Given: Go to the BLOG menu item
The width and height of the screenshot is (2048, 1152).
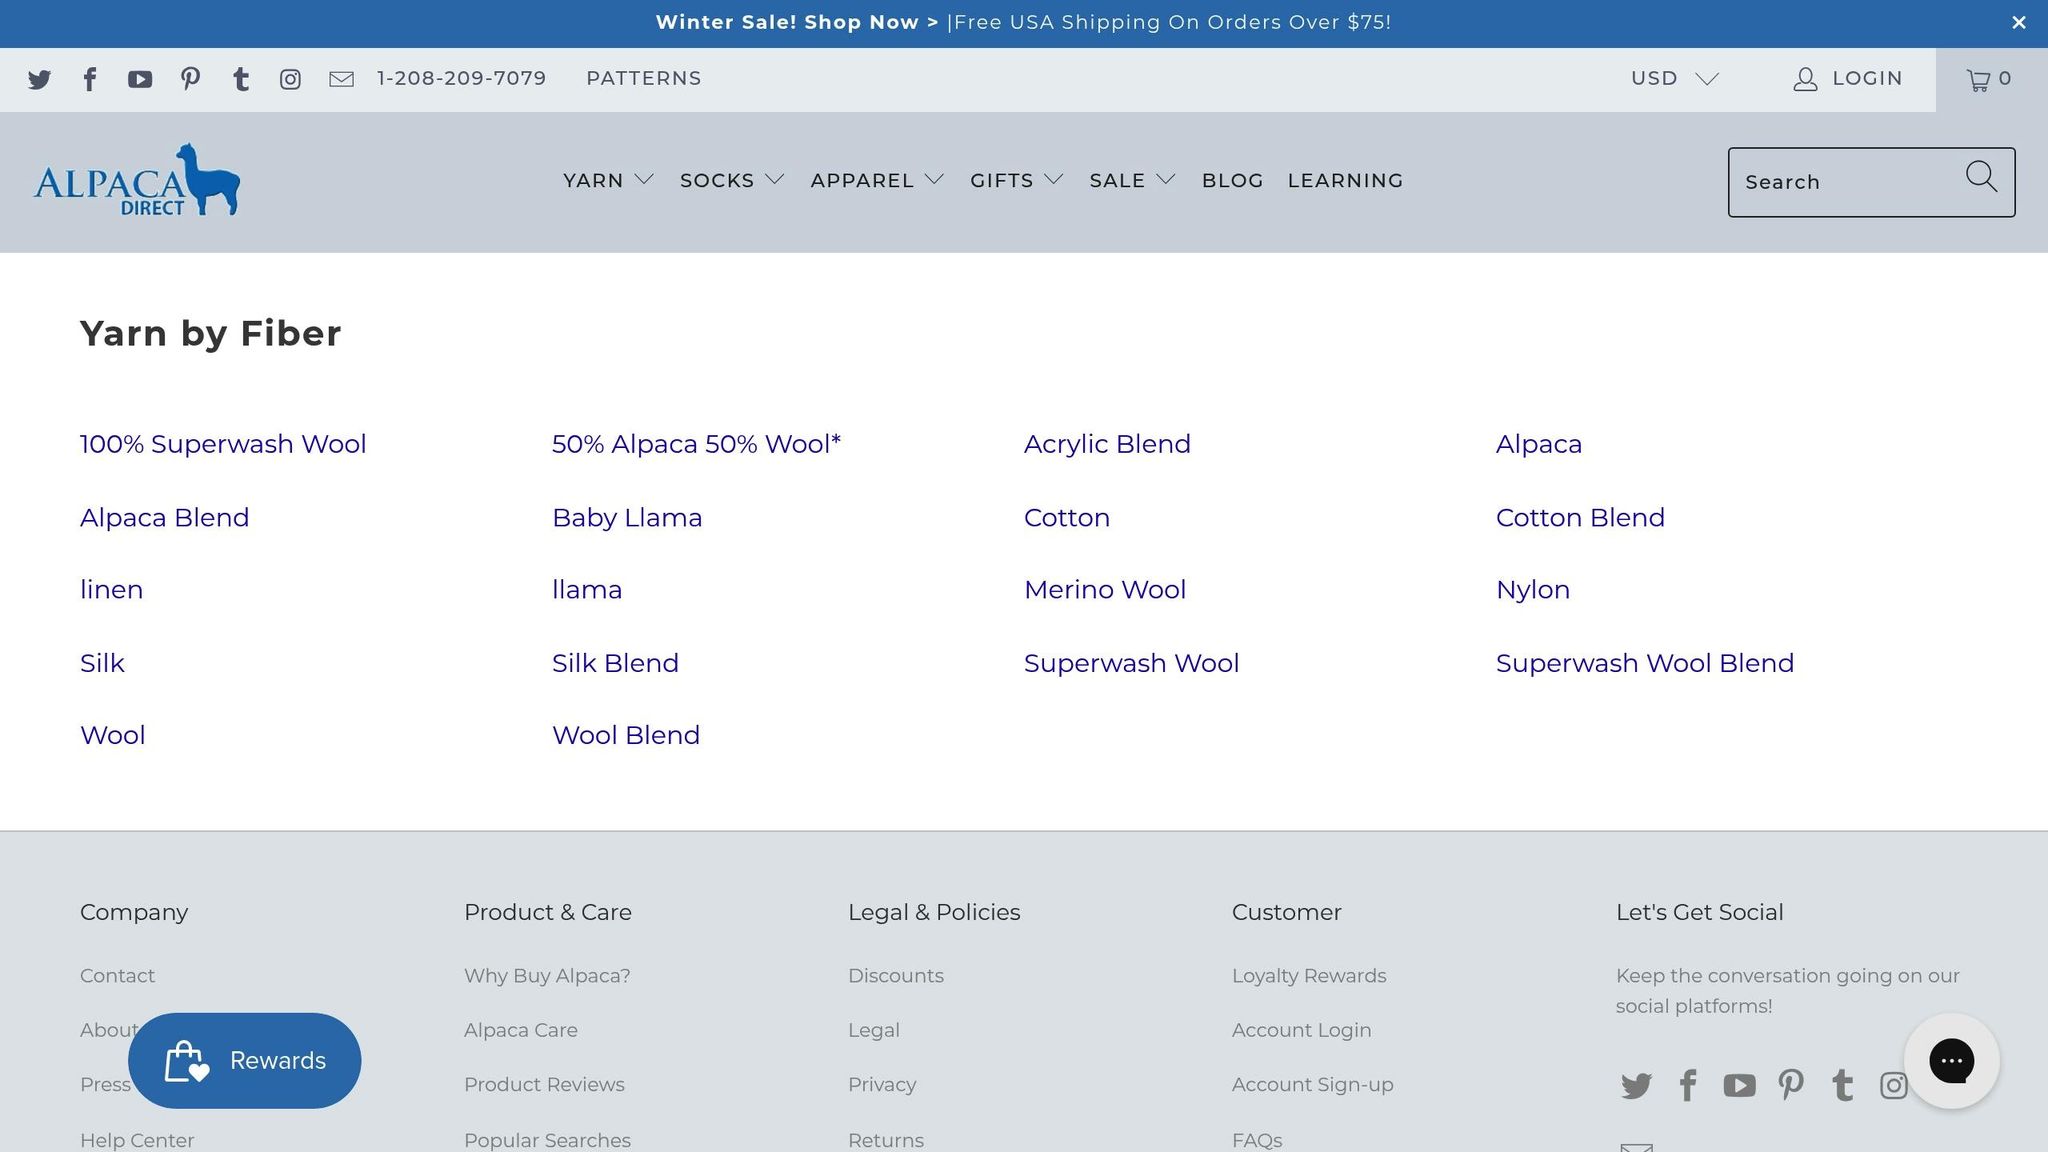Looking at the screenshot, I should (1232, 180).
